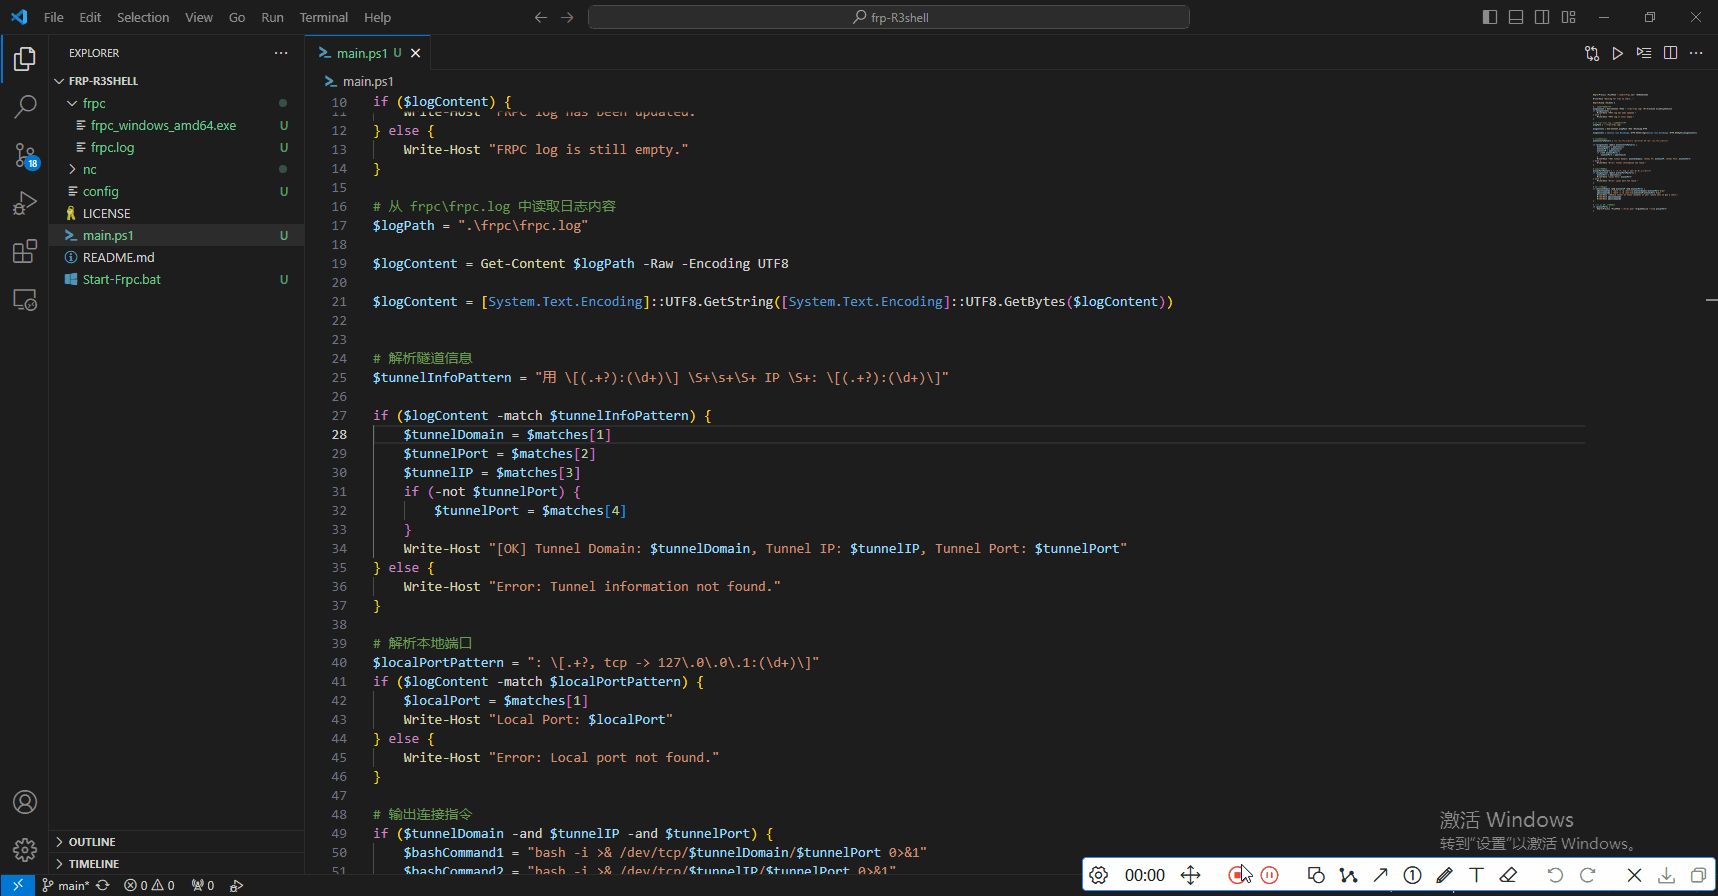This screenshot has height=896, width=1718.
Task: Run the PowerShell file with play icon
Action: click(x=1618, y=53)
